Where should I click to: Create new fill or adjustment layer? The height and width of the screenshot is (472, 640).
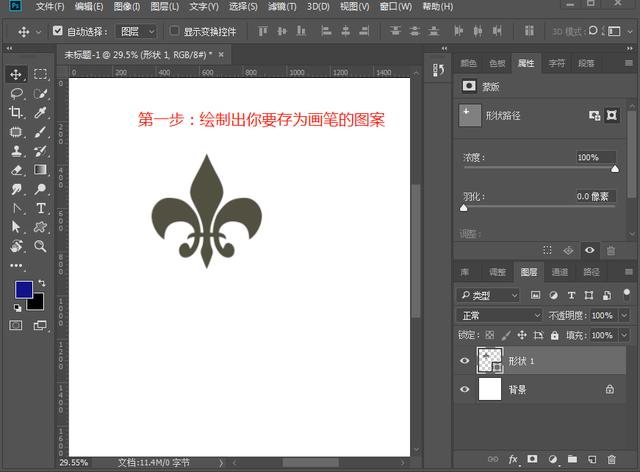pos(553,459)
